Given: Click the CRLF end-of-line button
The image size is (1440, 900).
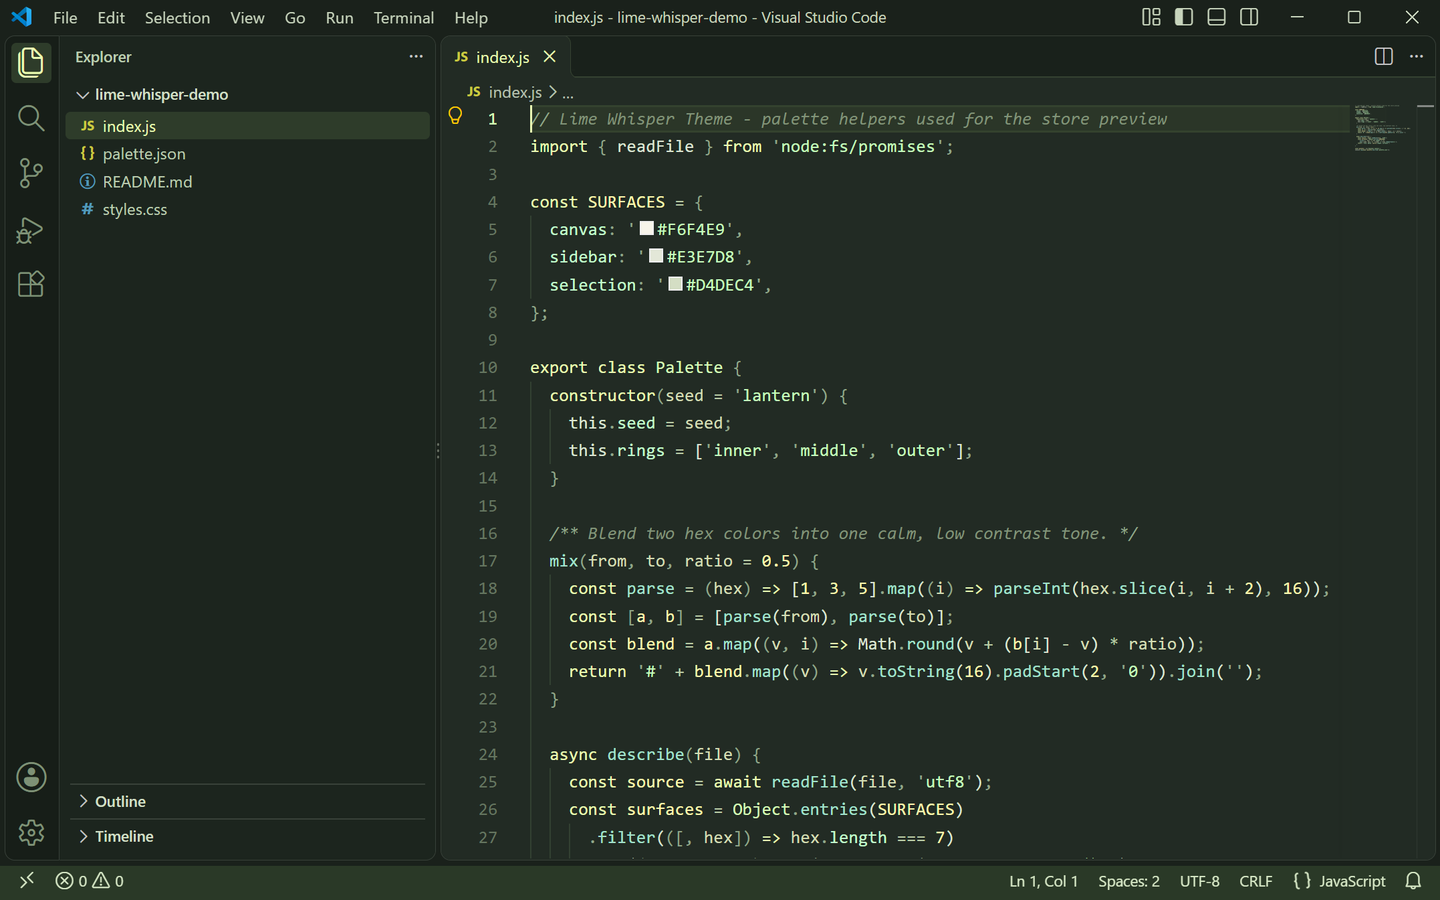Looking at the screenshot, I should (x=1256, y=881).
